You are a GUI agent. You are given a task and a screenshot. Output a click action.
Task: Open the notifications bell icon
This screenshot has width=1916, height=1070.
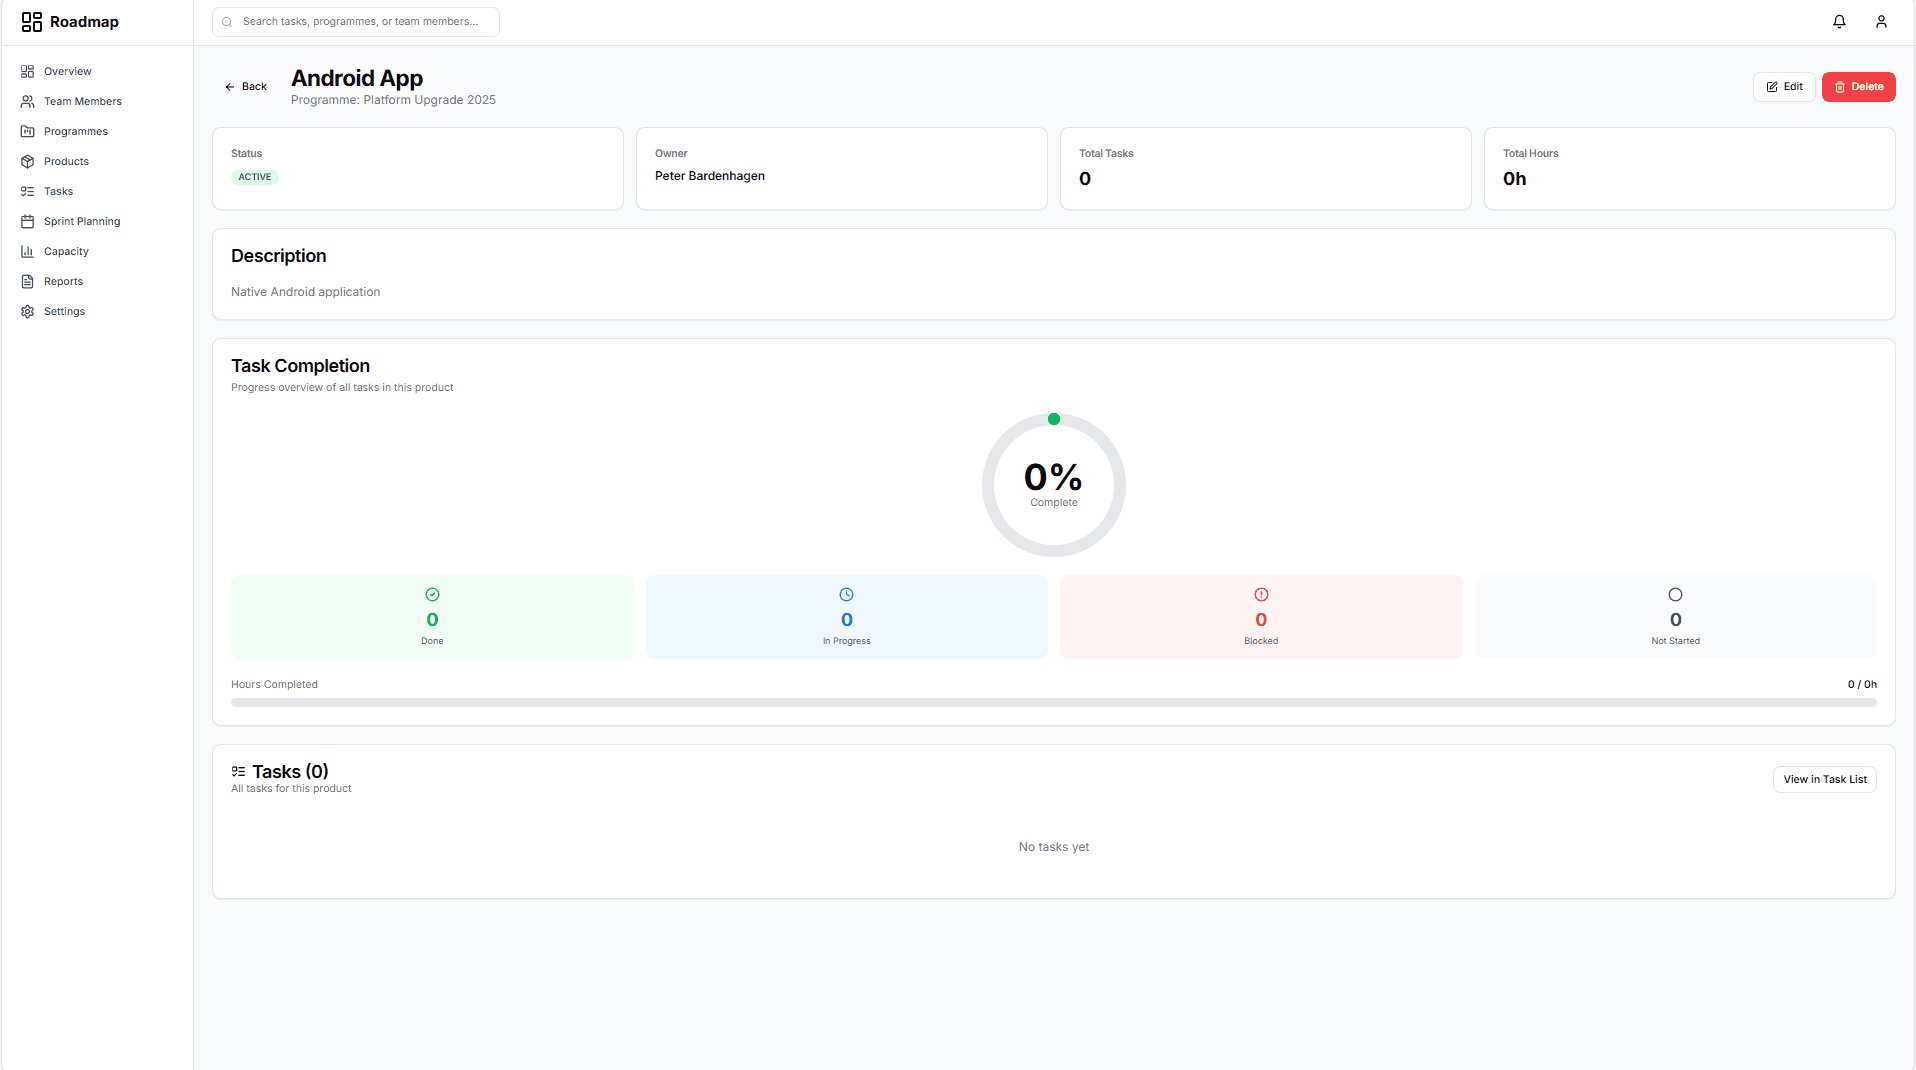pyautogui.click(x=1839, y=21)
